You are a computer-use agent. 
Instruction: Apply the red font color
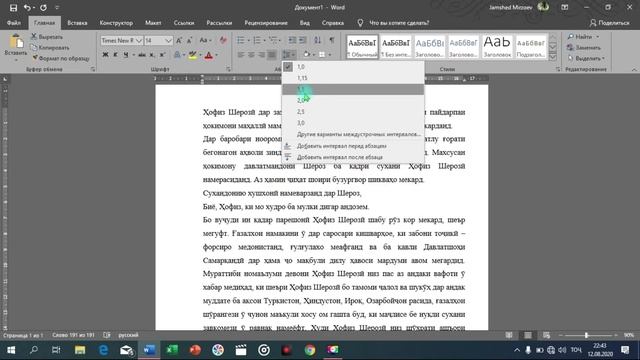coord(209,55)
